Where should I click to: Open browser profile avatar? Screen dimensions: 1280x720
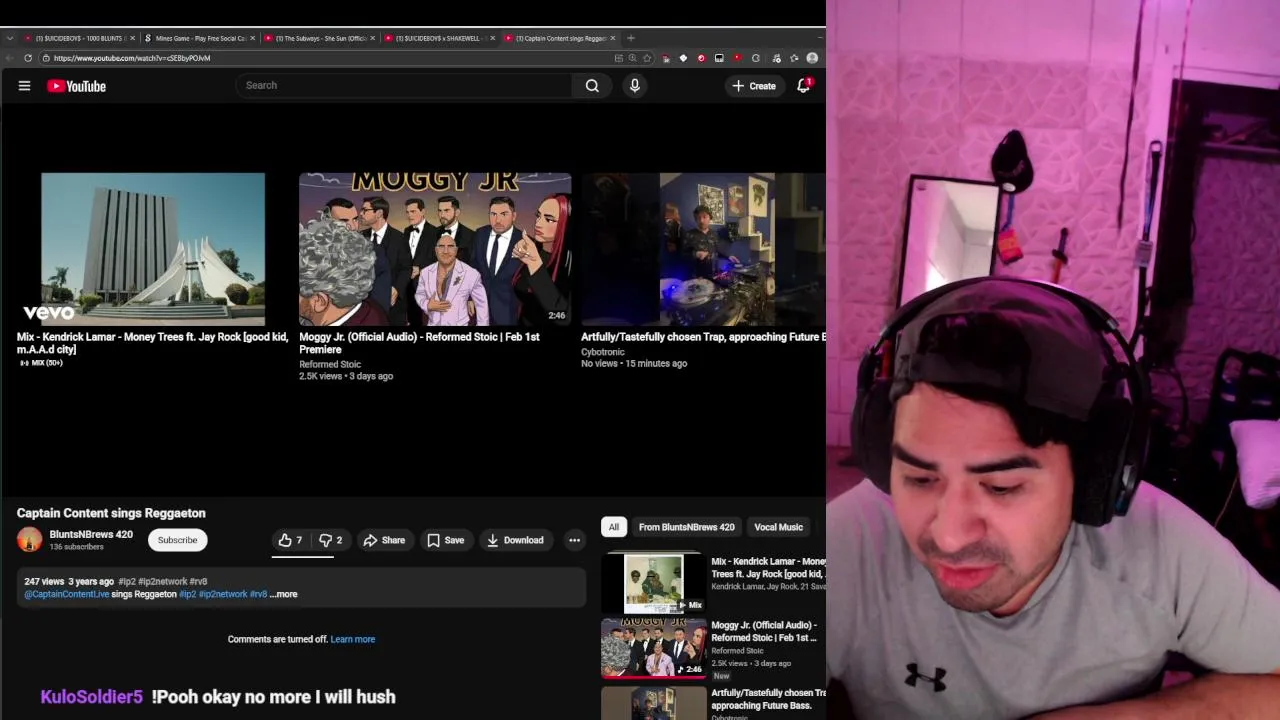[812, 58]
